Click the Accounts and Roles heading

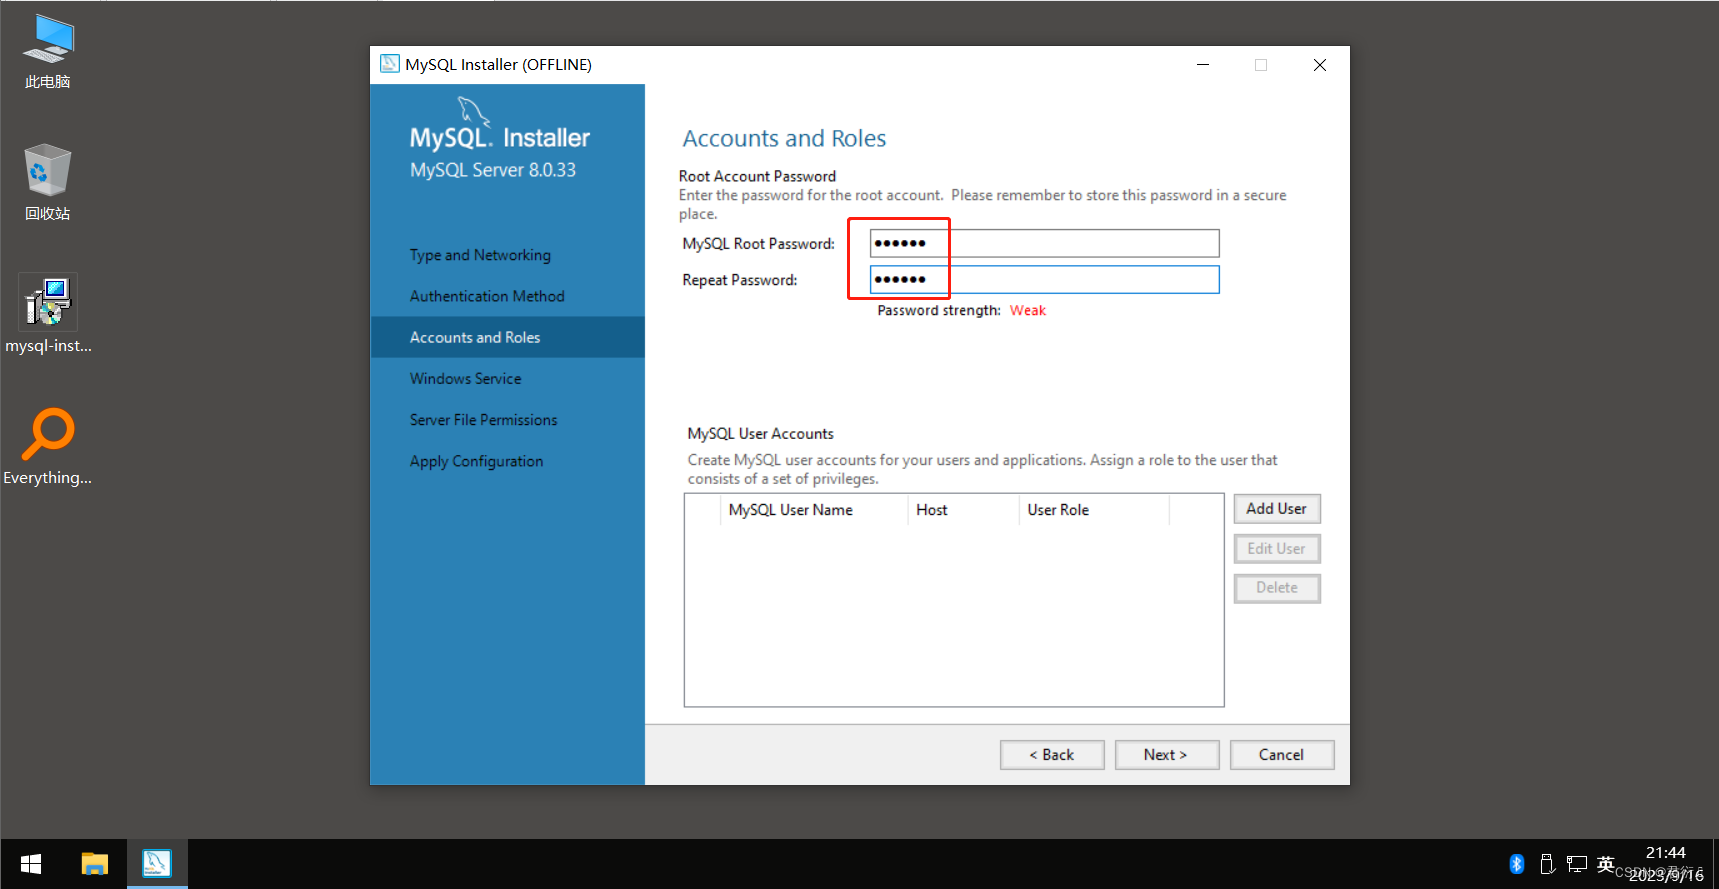[784, 138]
